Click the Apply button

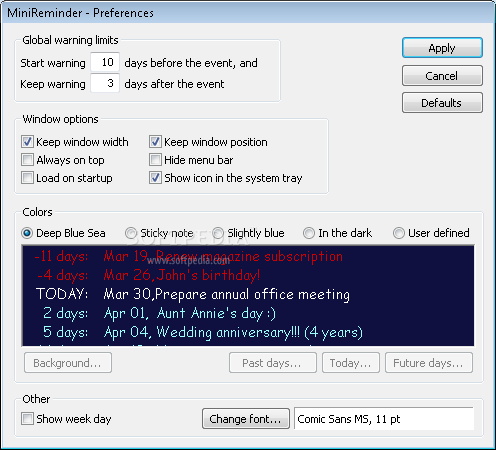pos(442,48)
